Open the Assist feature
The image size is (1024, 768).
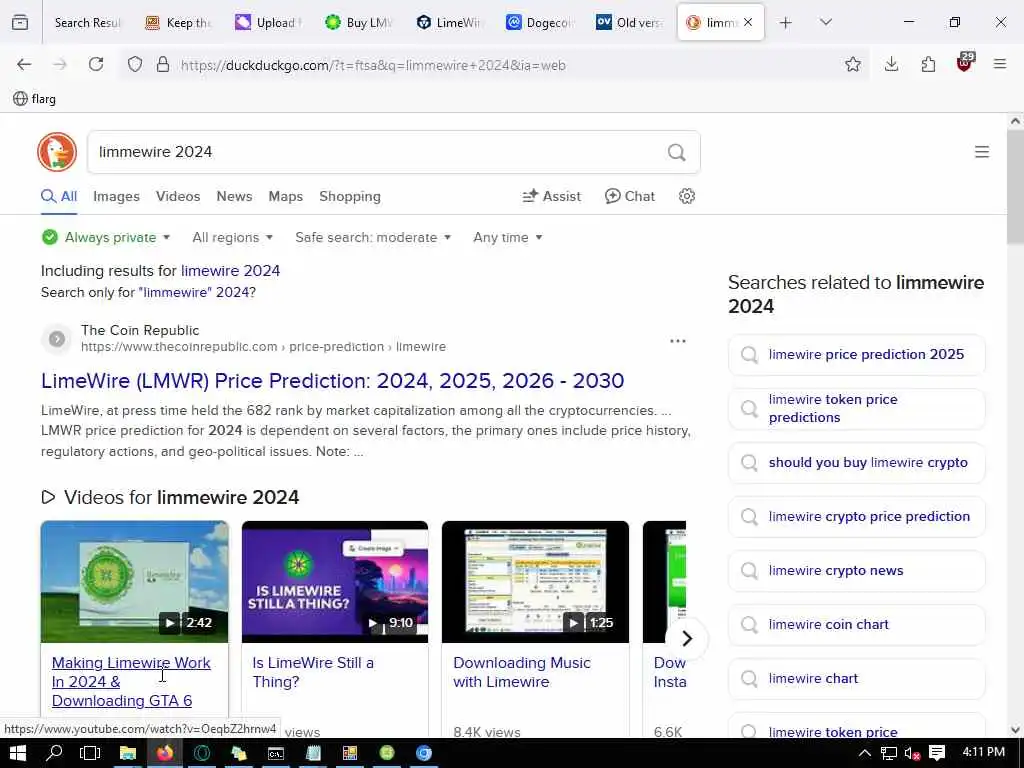tap(552, 196)
